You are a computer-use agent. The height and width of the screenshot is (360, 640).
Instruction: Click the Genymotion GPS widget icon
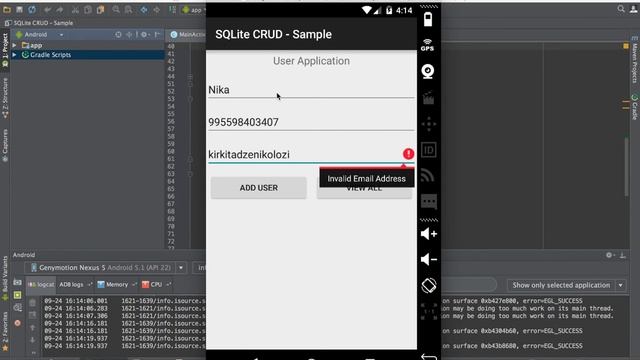[428, 45]
